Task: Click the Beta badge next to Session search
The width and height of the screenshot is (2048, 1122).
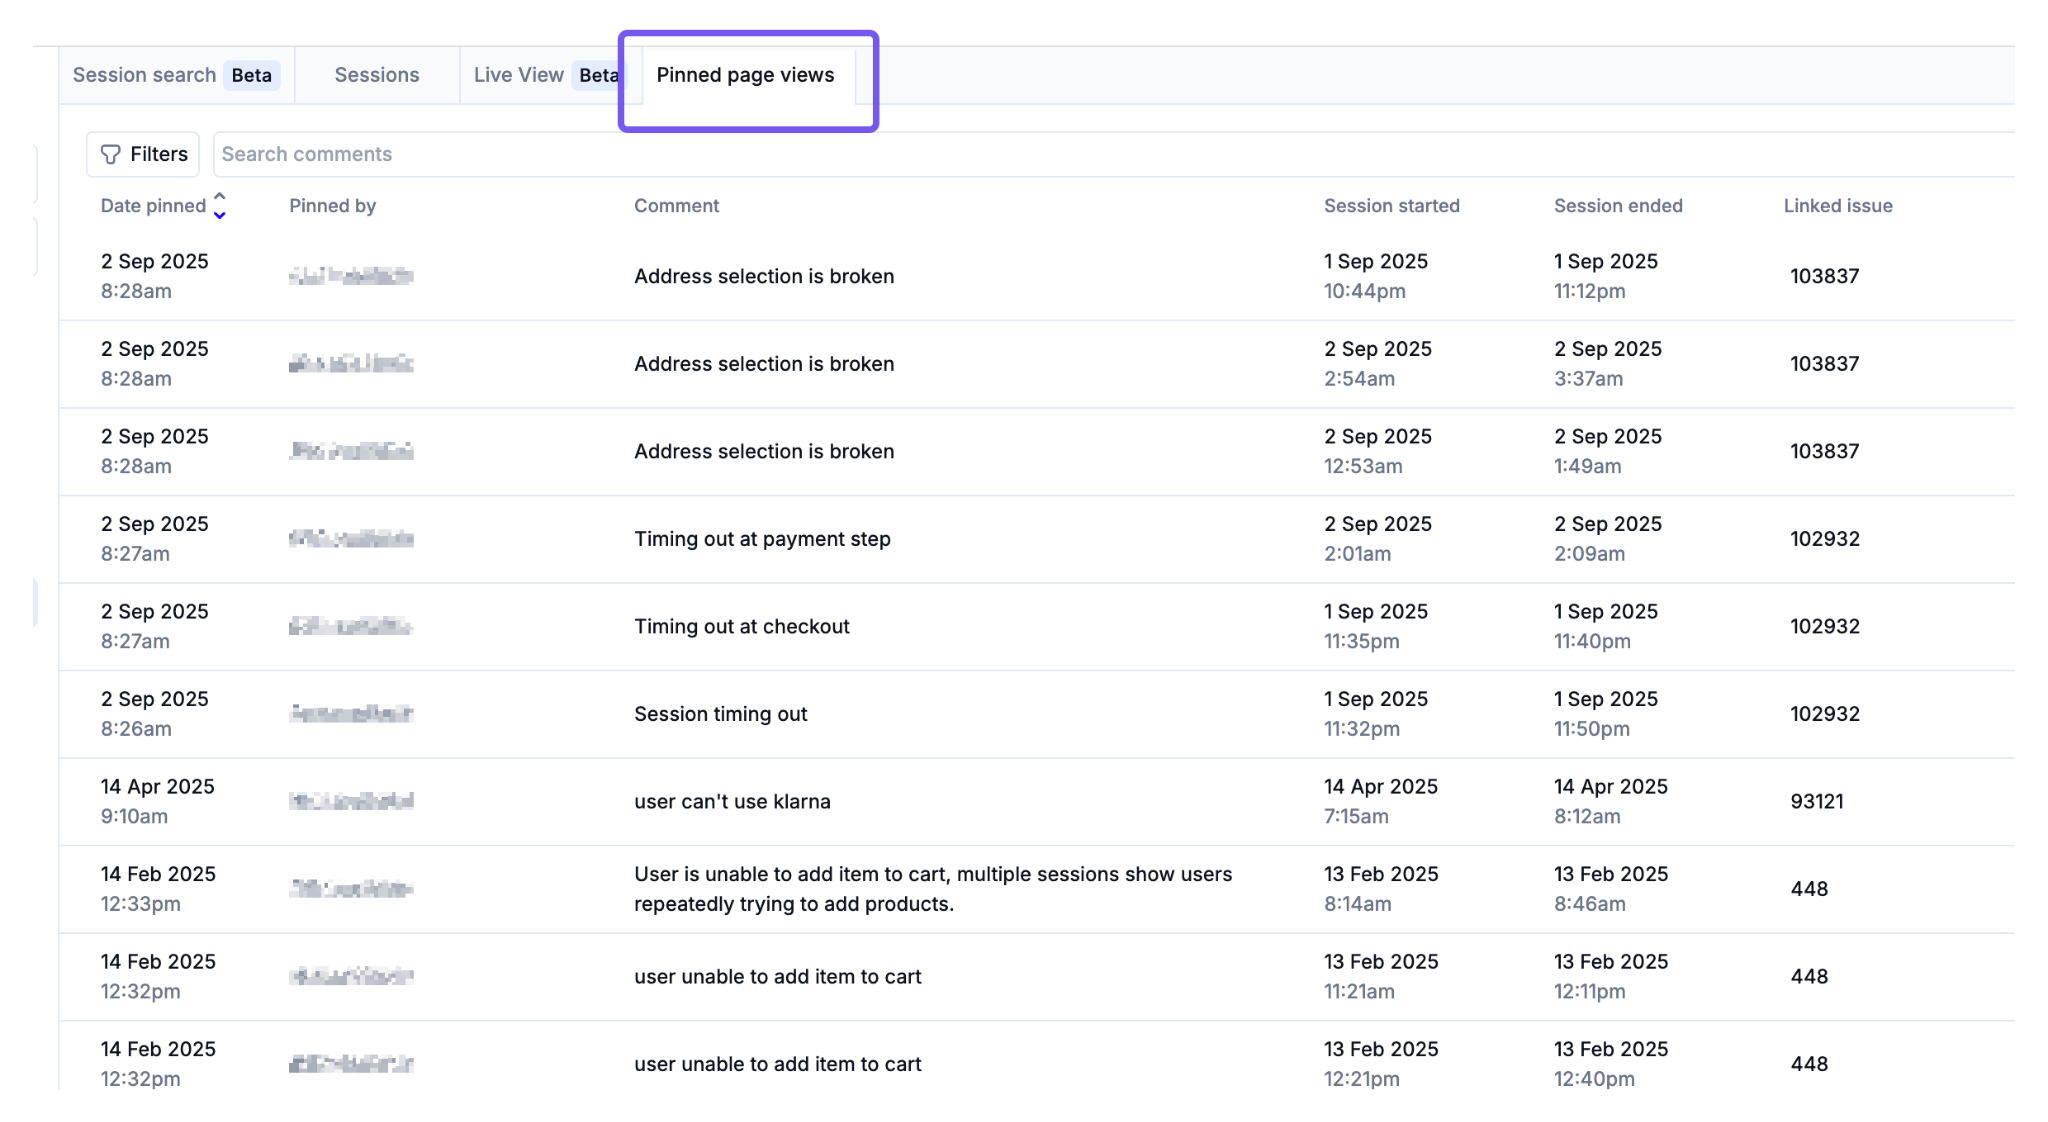Action: (x=251, y=75)
